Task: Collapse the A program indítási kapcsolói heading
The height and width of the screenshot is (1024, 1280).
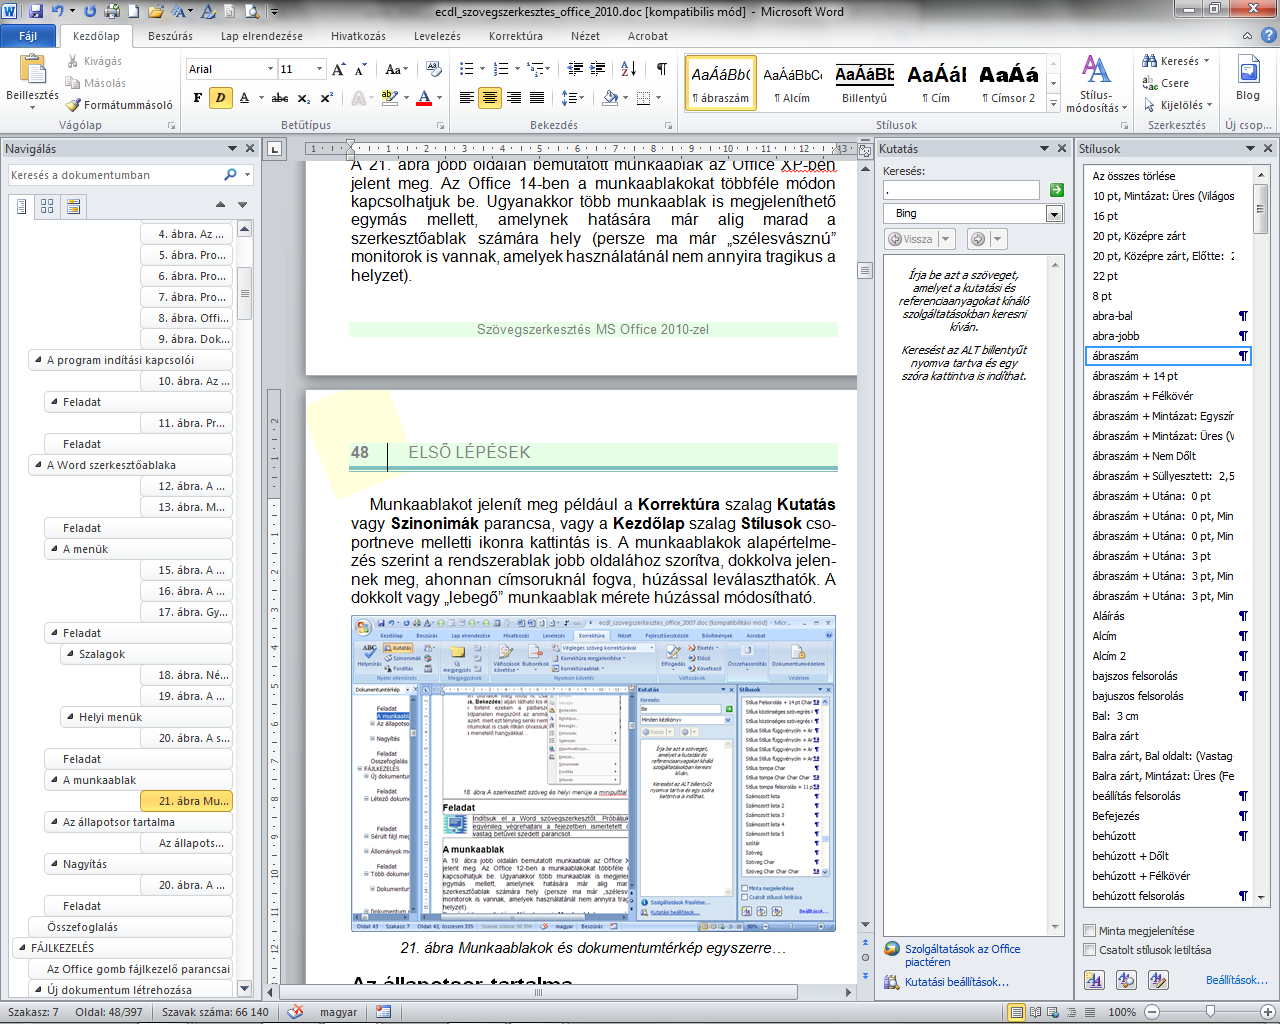Action: [x=36, y=360]
